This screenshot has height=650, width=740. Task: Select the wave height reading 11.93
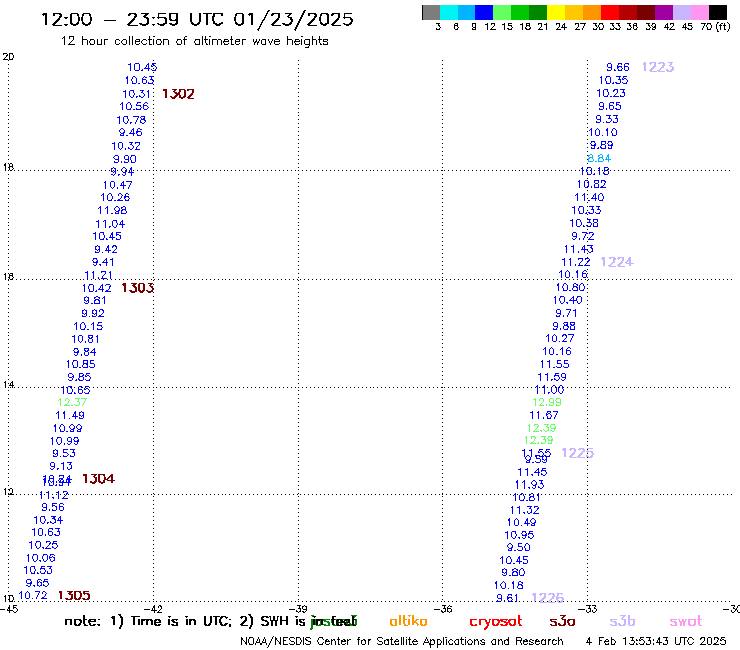tap(529, 485)
